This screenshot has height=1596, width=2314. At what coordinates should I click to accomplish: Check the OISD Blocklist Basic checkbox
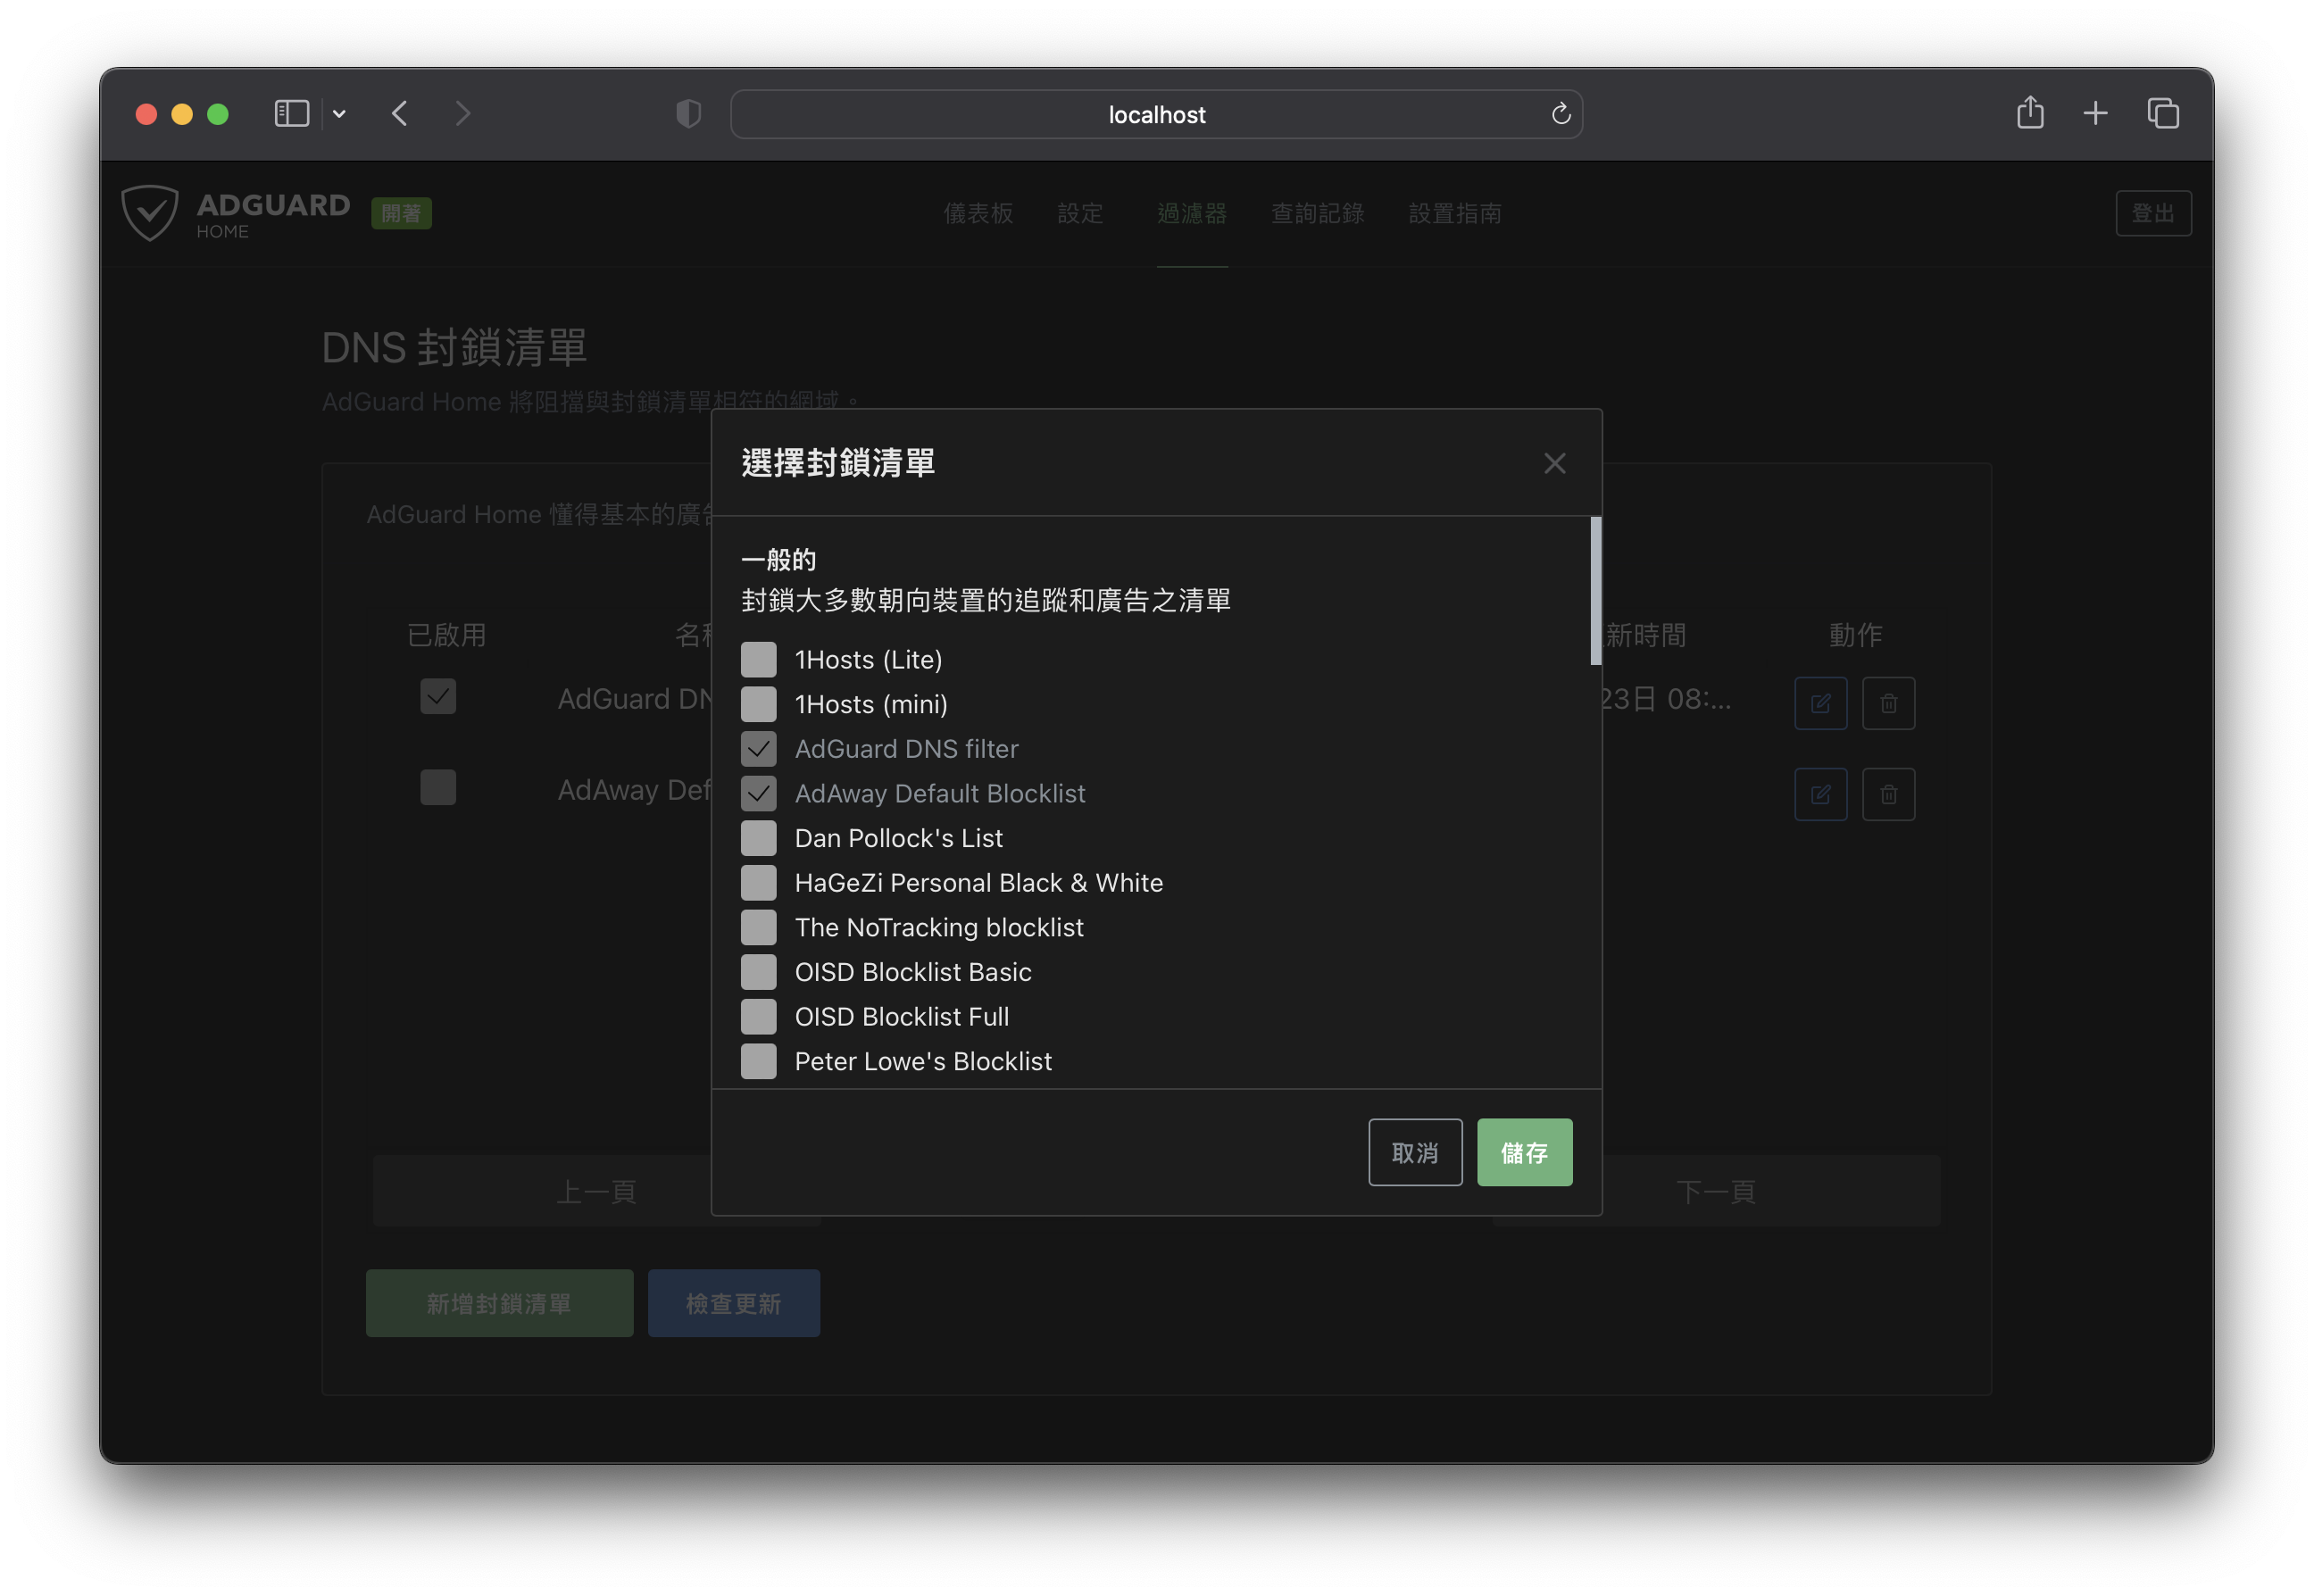(758, 972)
